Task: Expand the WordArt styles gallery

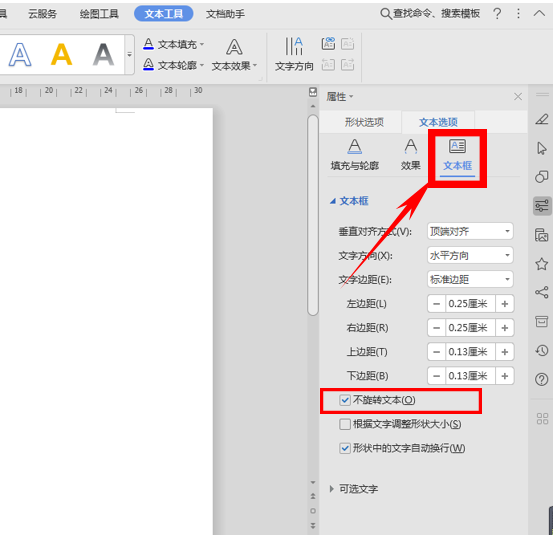Action: point(129,55)
